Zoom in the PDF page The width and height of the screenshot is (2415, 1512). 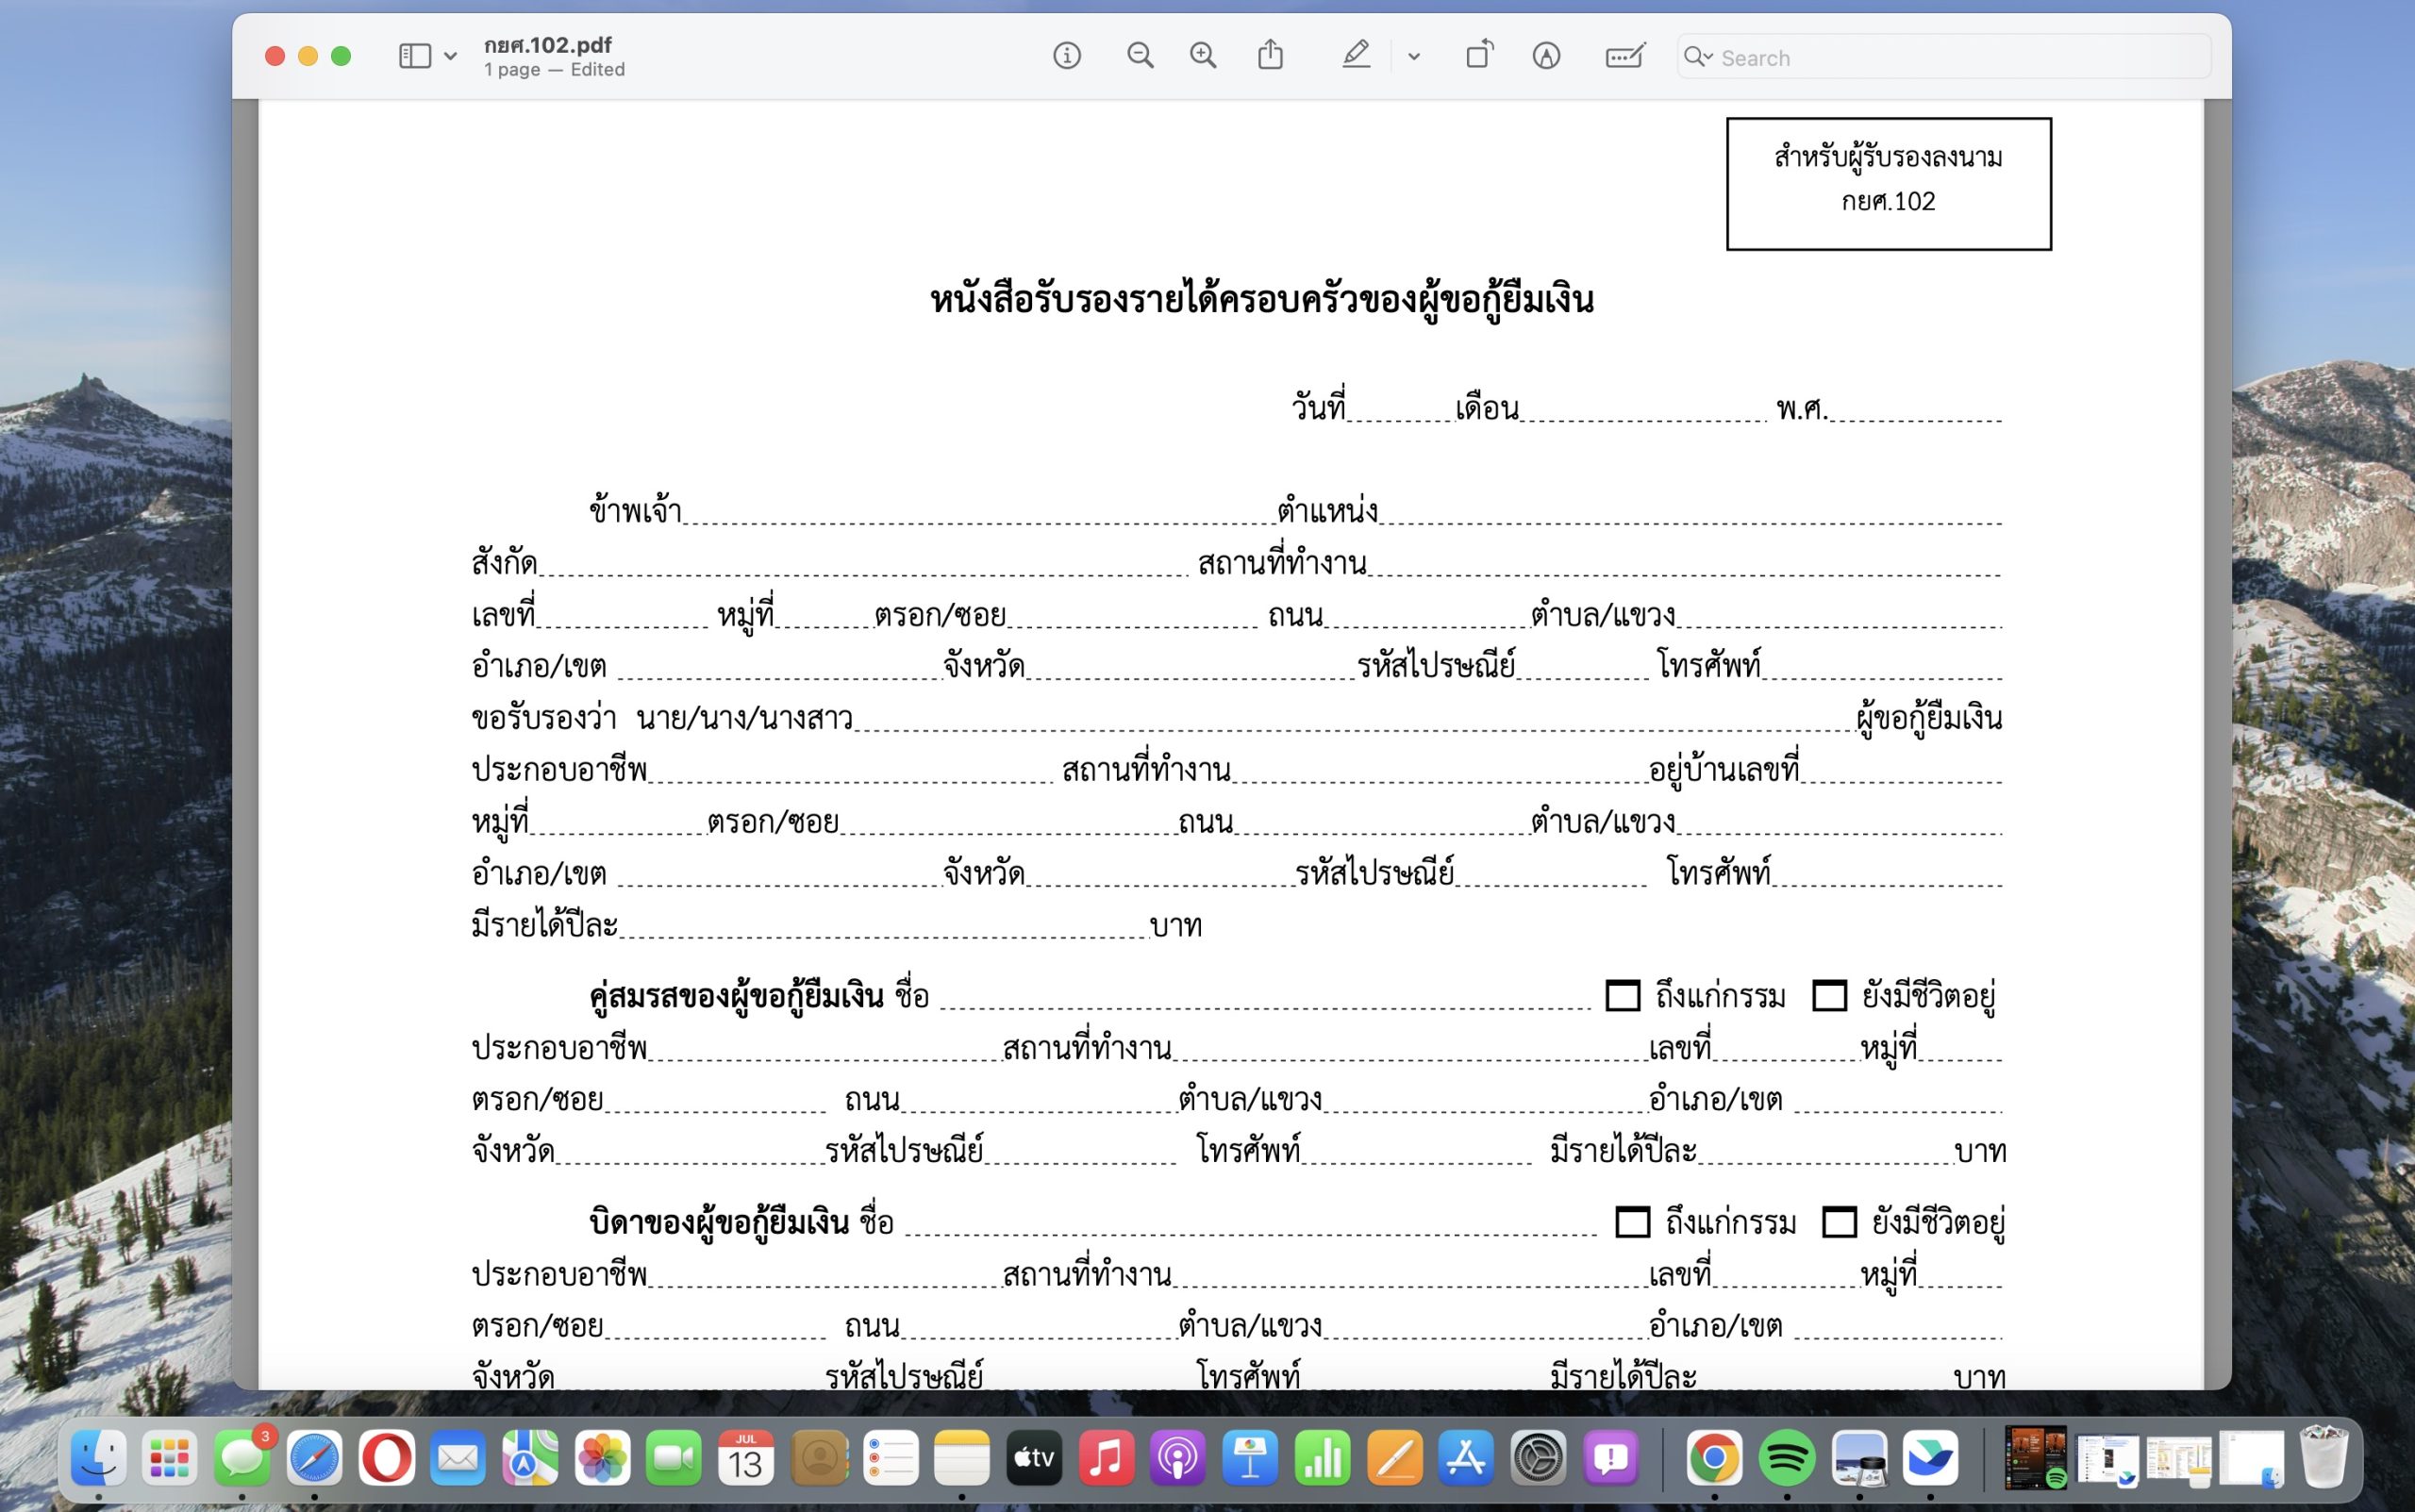1203,56
